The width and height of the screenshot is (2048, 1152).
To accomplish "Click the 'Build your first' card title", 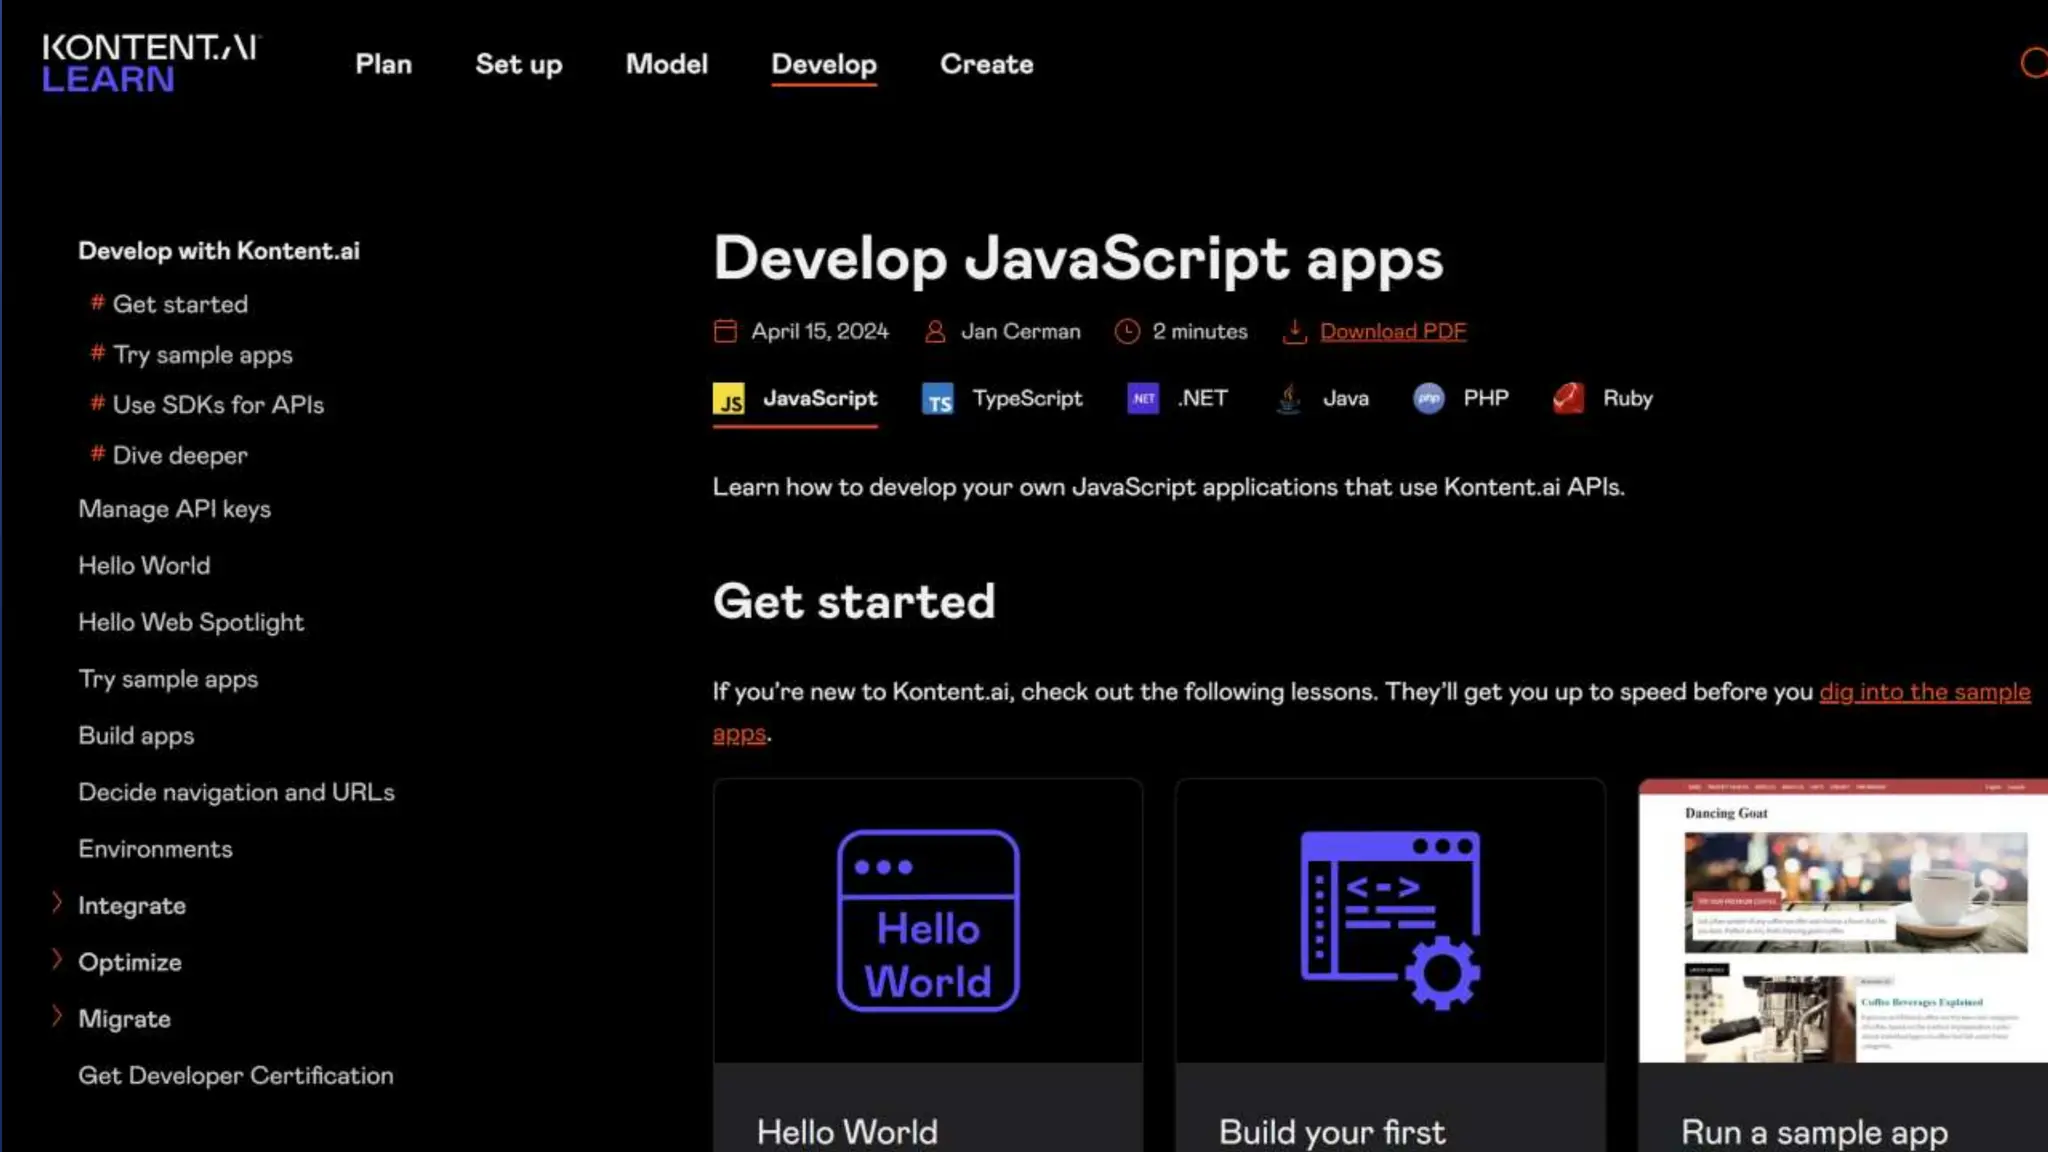I will (1332, 1132).
